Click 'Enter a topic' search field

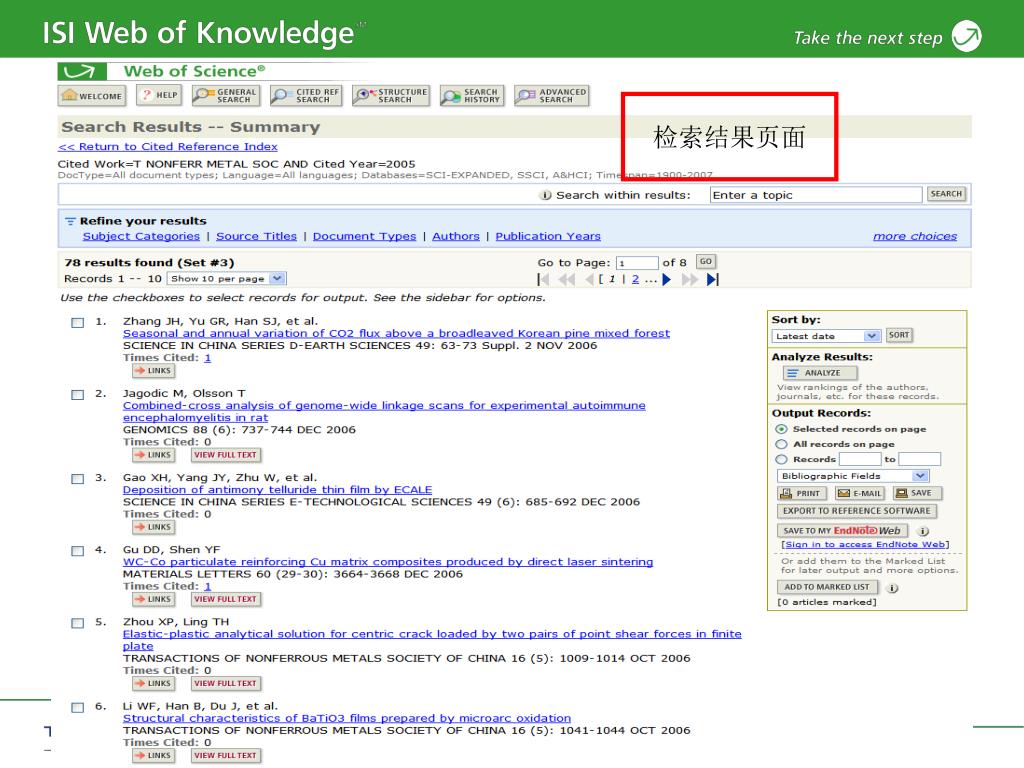point(816,195)
